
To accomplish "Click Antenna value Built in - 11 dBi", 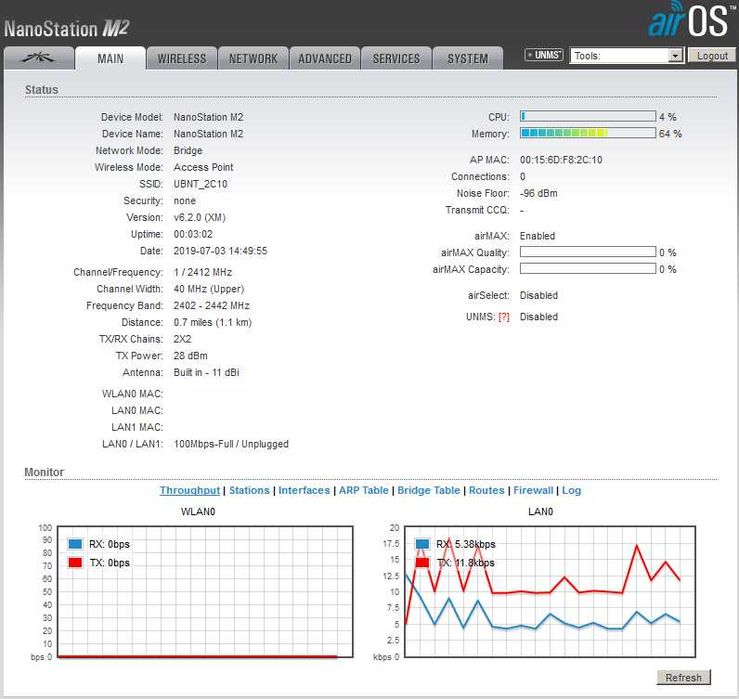I will [x=206, y=372].
